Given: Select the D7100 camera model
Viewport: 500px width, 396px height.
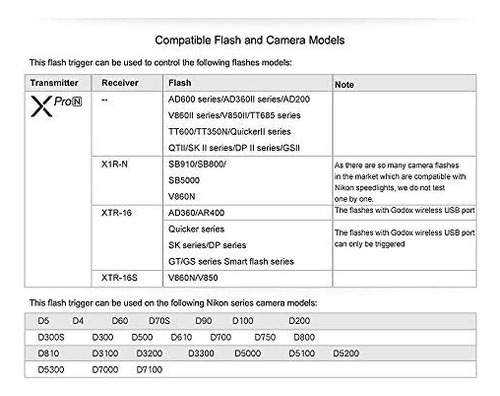Looking at the screenshot, I should click(149, 369).
